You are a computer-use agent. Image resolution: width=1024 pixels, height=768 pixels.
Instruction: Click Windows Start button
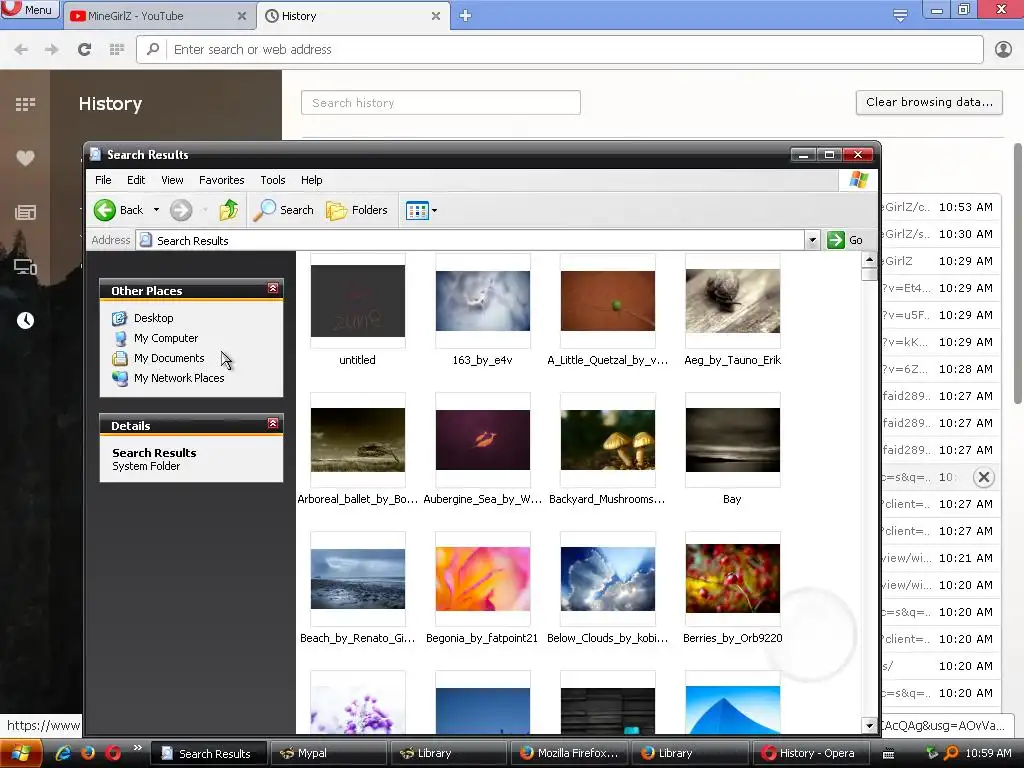click(x=21, y=754)
